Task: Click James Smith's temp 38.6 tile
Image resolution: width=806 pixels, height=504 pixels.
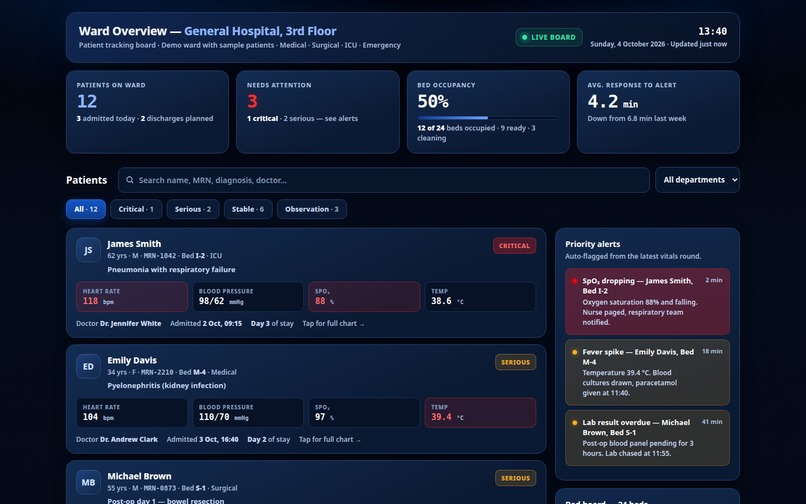Action: click(480, 297)
